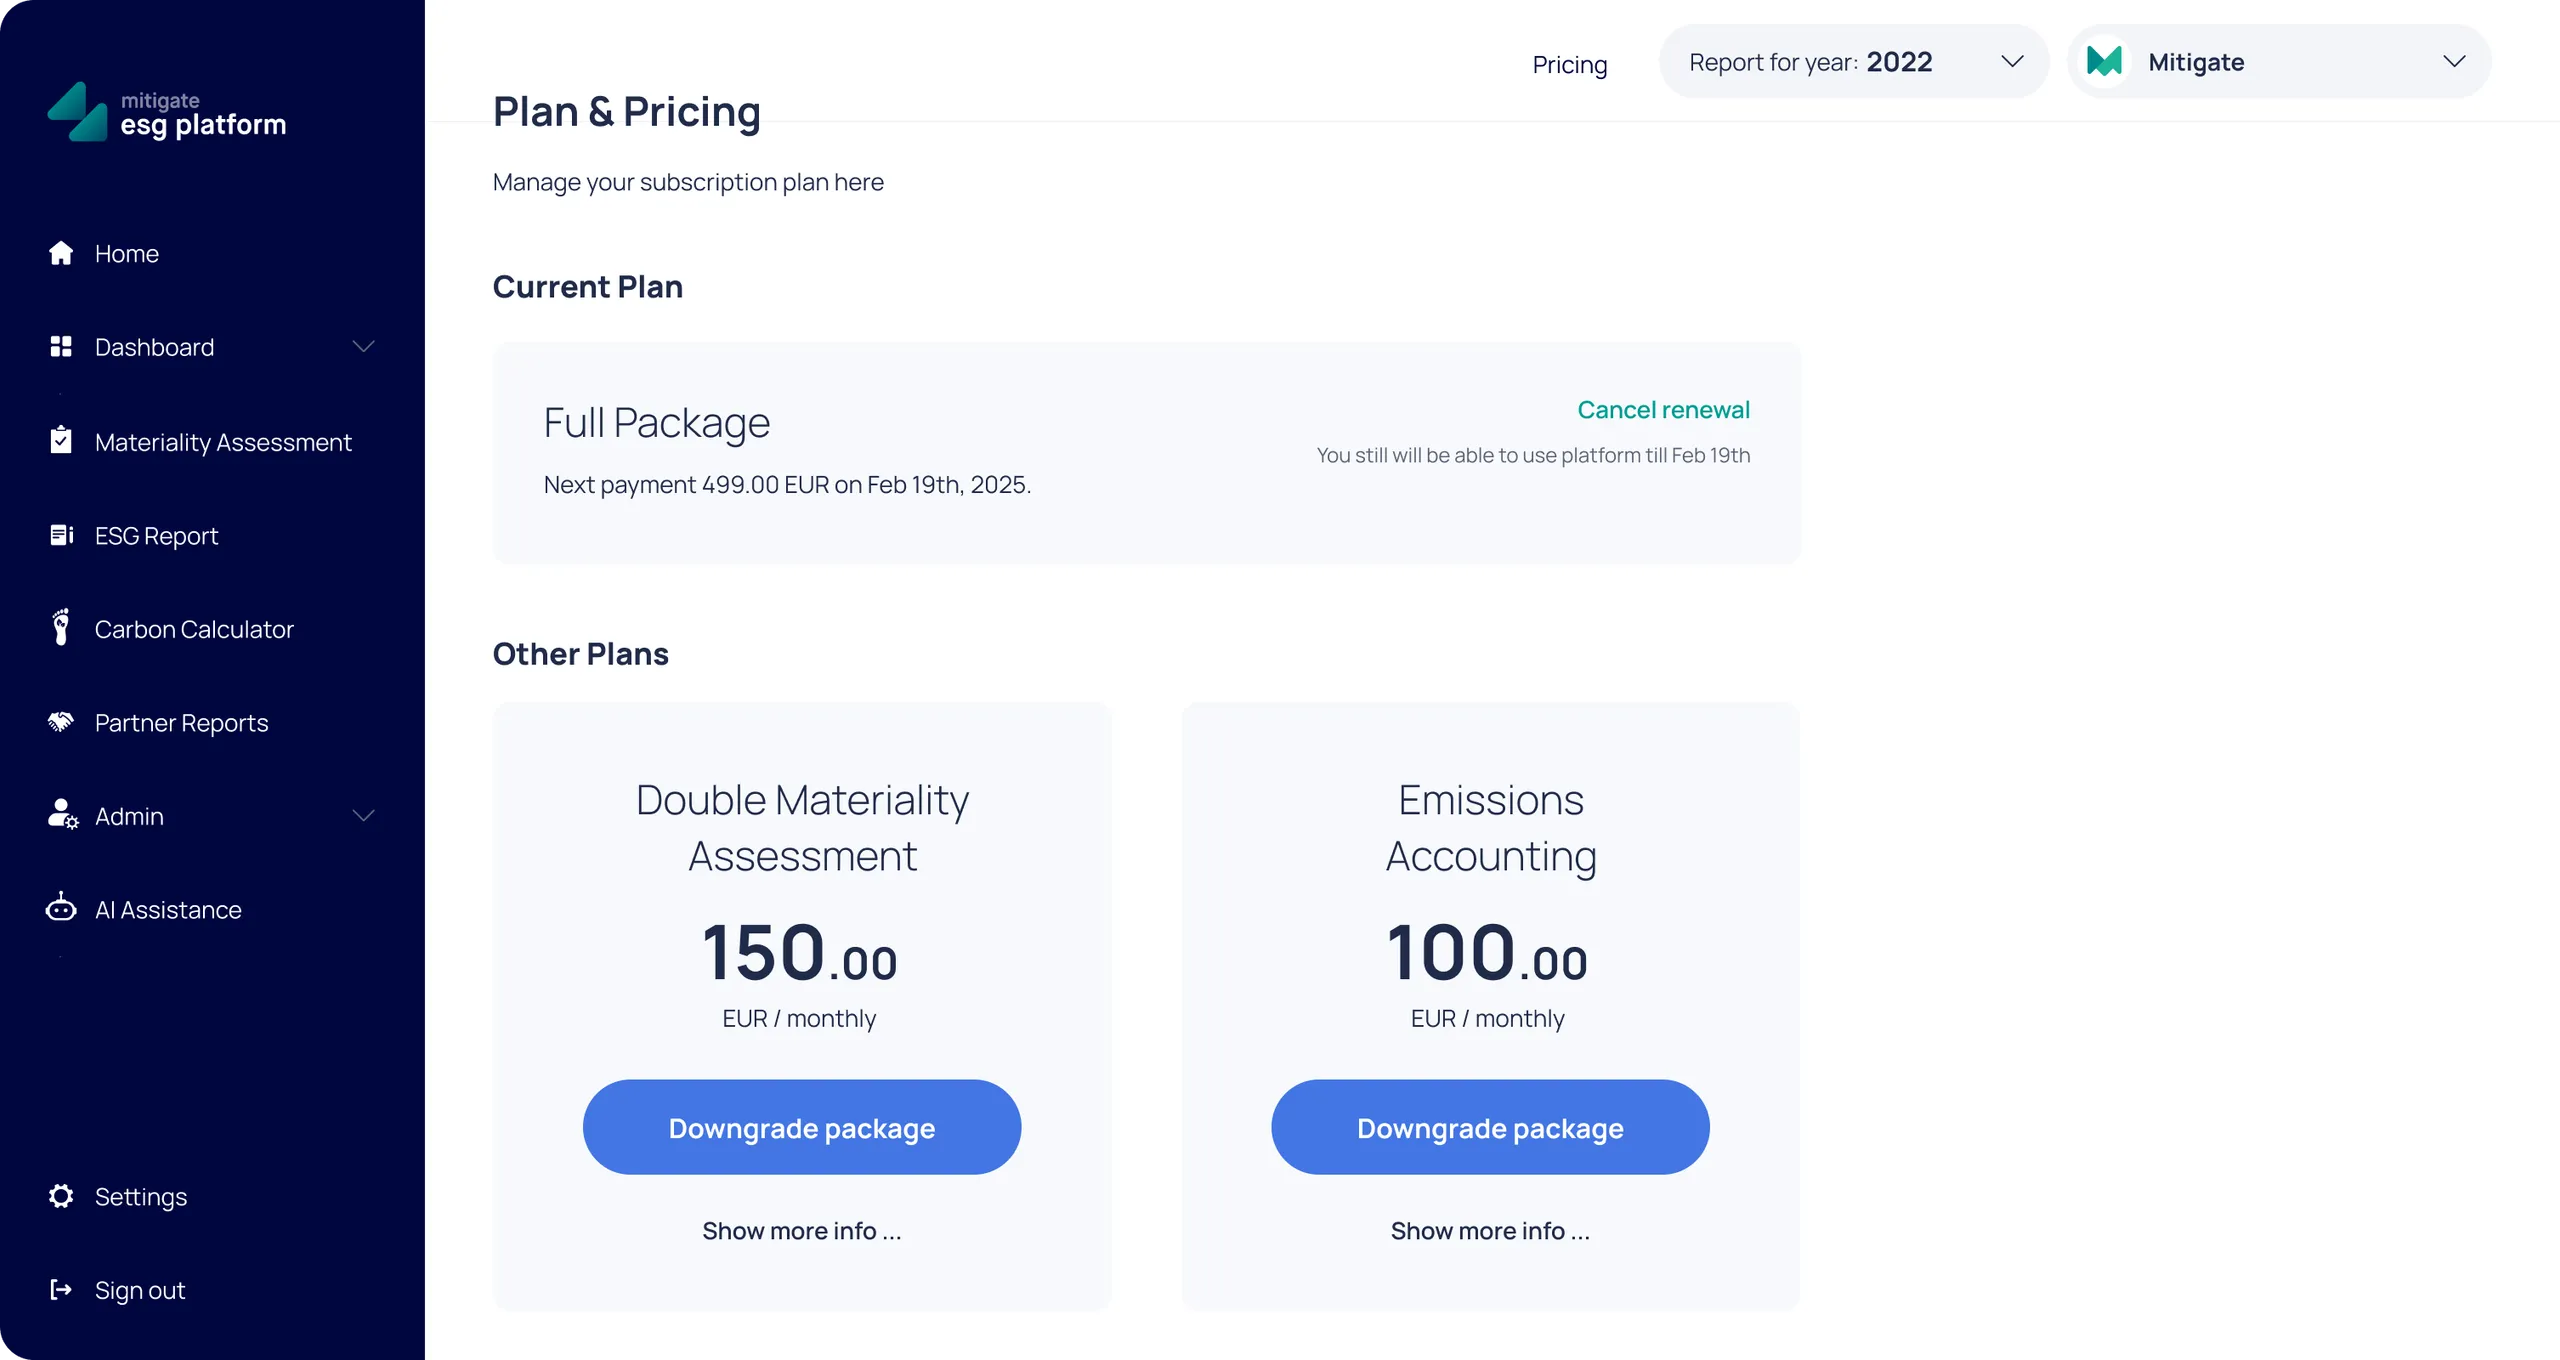This screenshot has width=2560, height=1360.
Task: Open the Report for year dropdown
Action: [1854, 62]
